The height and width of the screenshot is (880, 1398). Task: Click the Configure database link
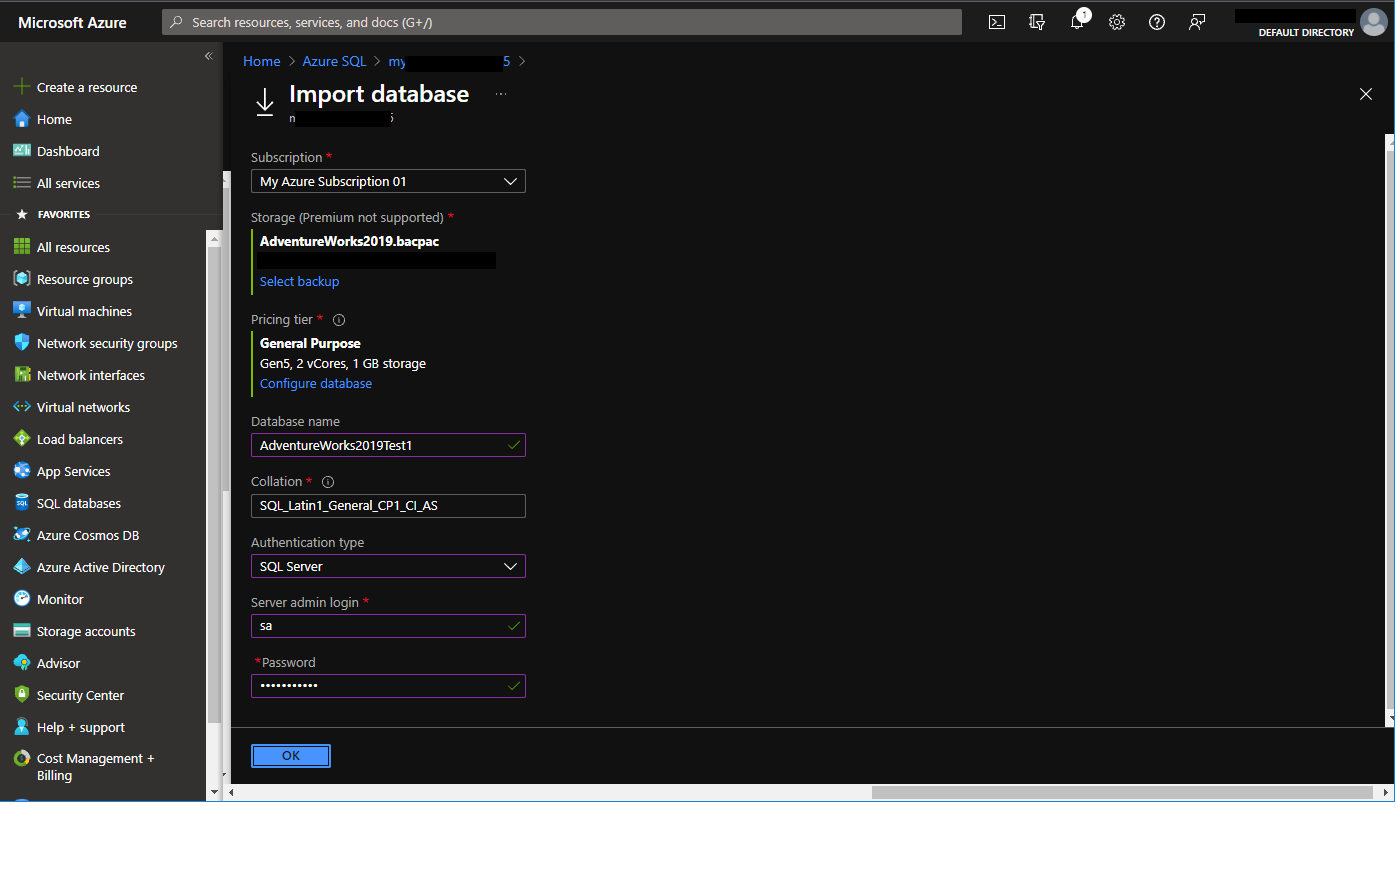click(316, 383)
